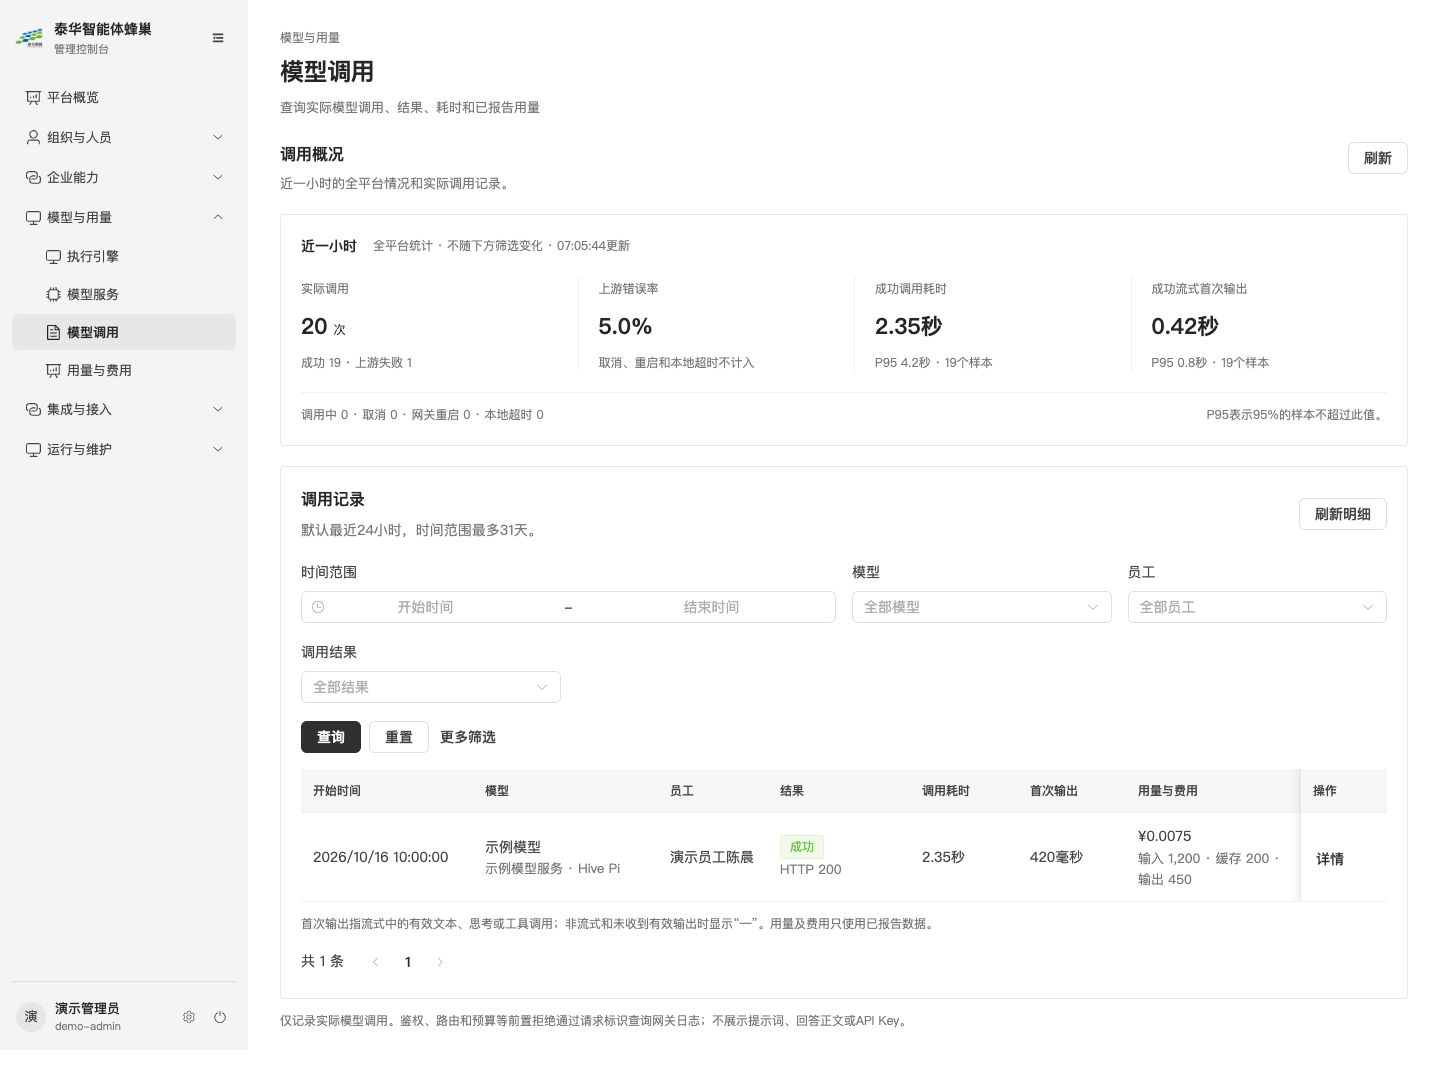Click the ¥0.0075 cost value
This screenshot has height=1071, width=1440.
coord(1165,836)
